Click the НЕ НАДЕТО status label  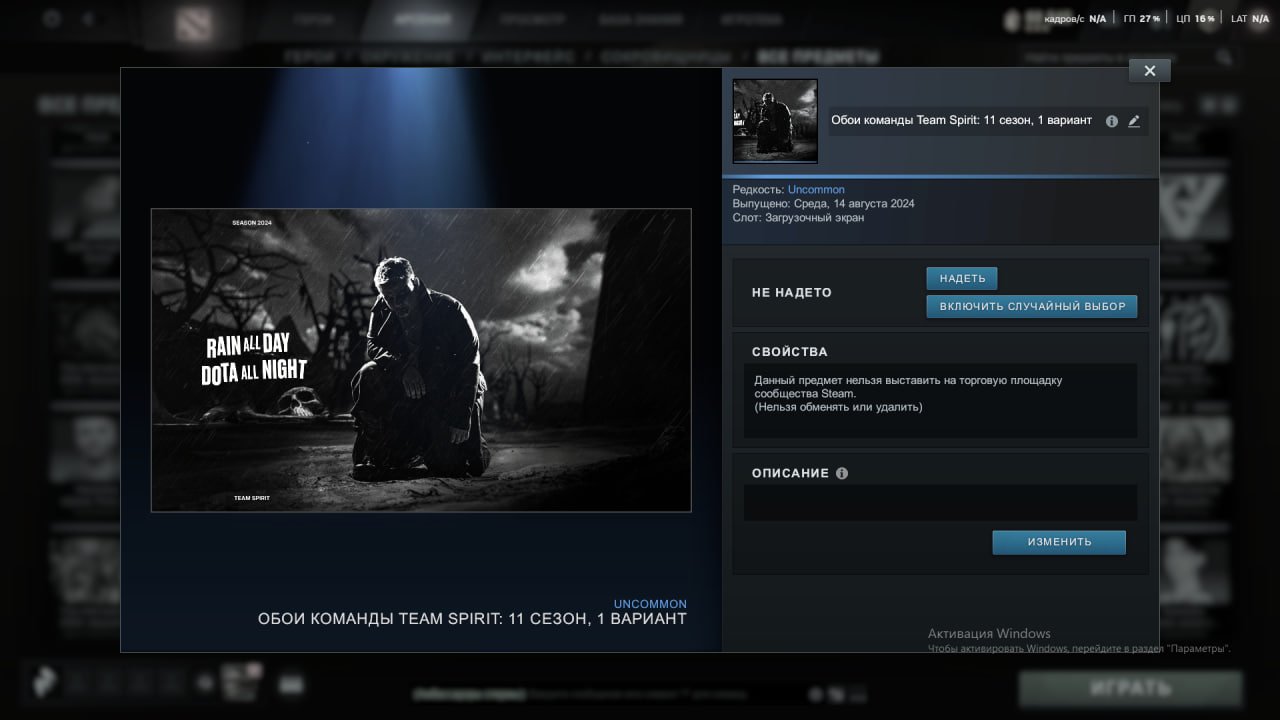[x=792, y=293]
